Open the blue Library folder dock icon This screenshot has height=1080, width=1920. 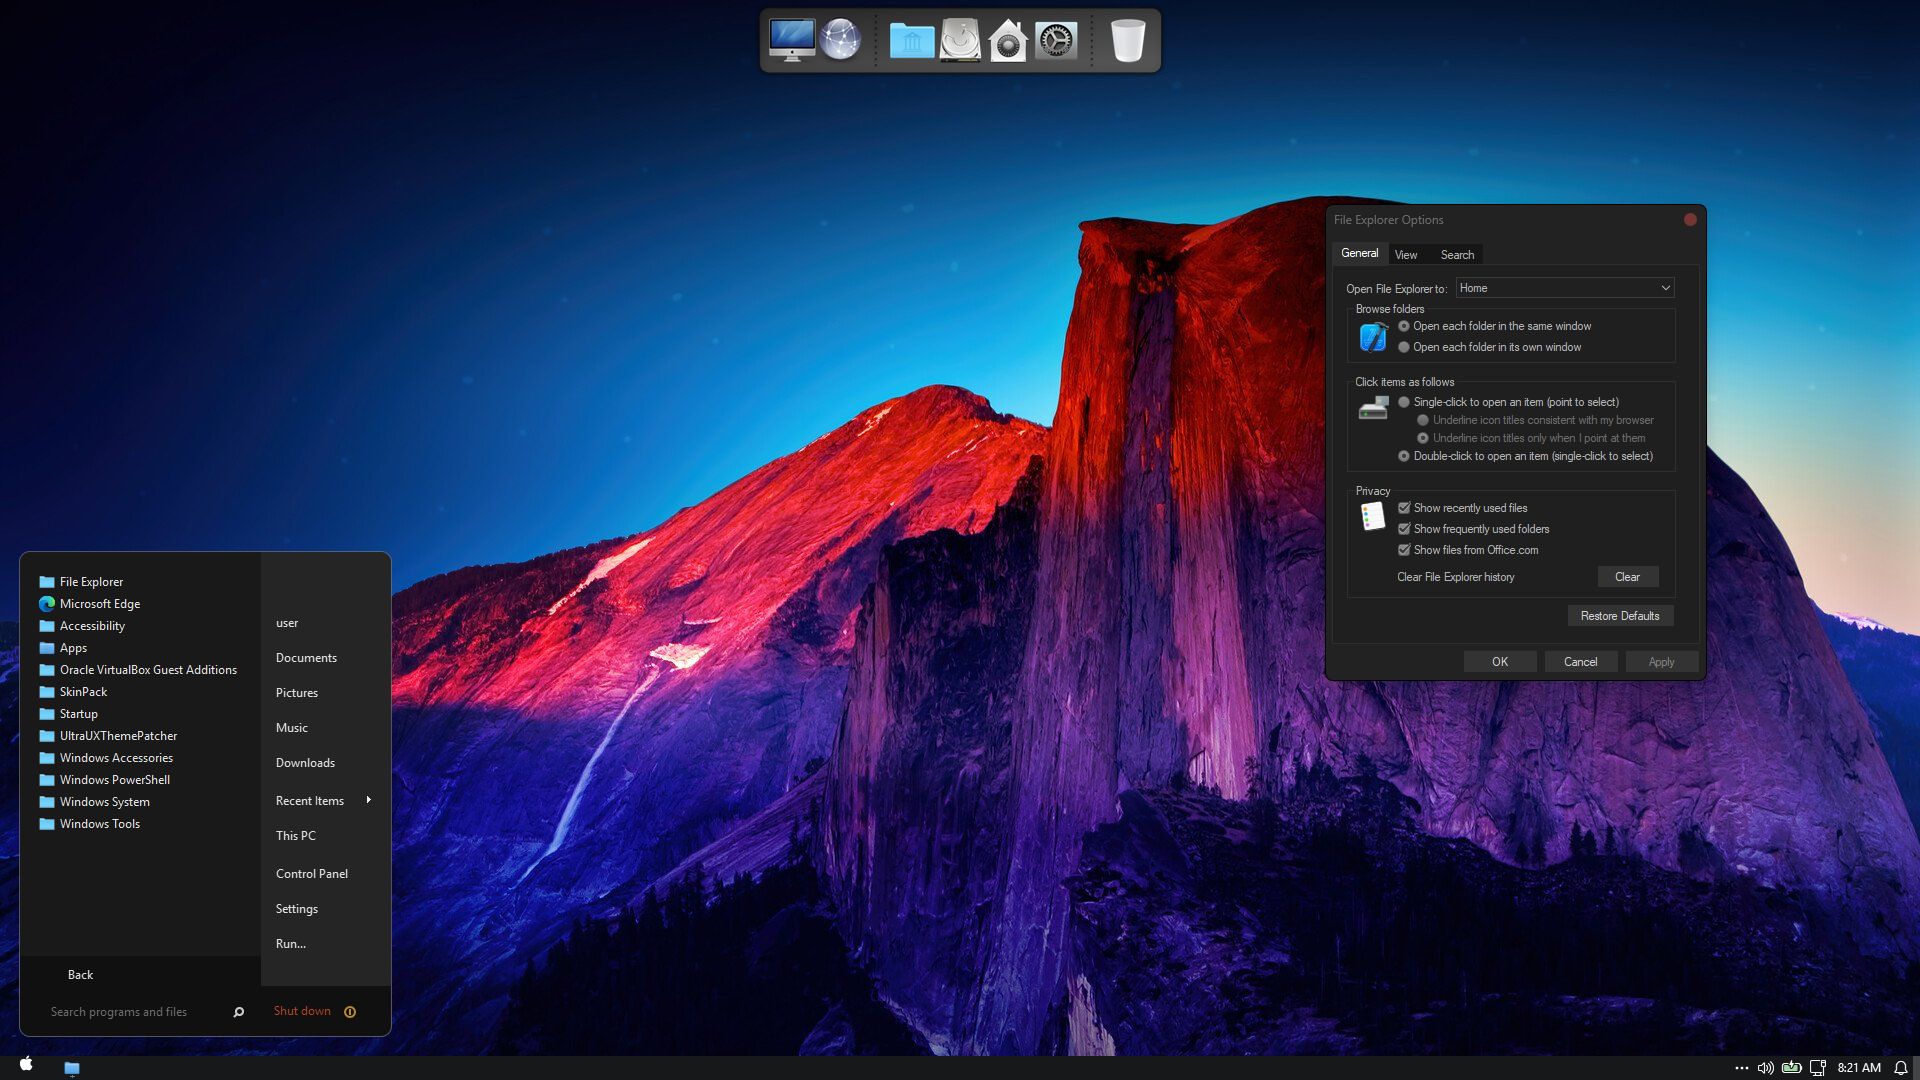pyautogui.click(x=911, y=41)
